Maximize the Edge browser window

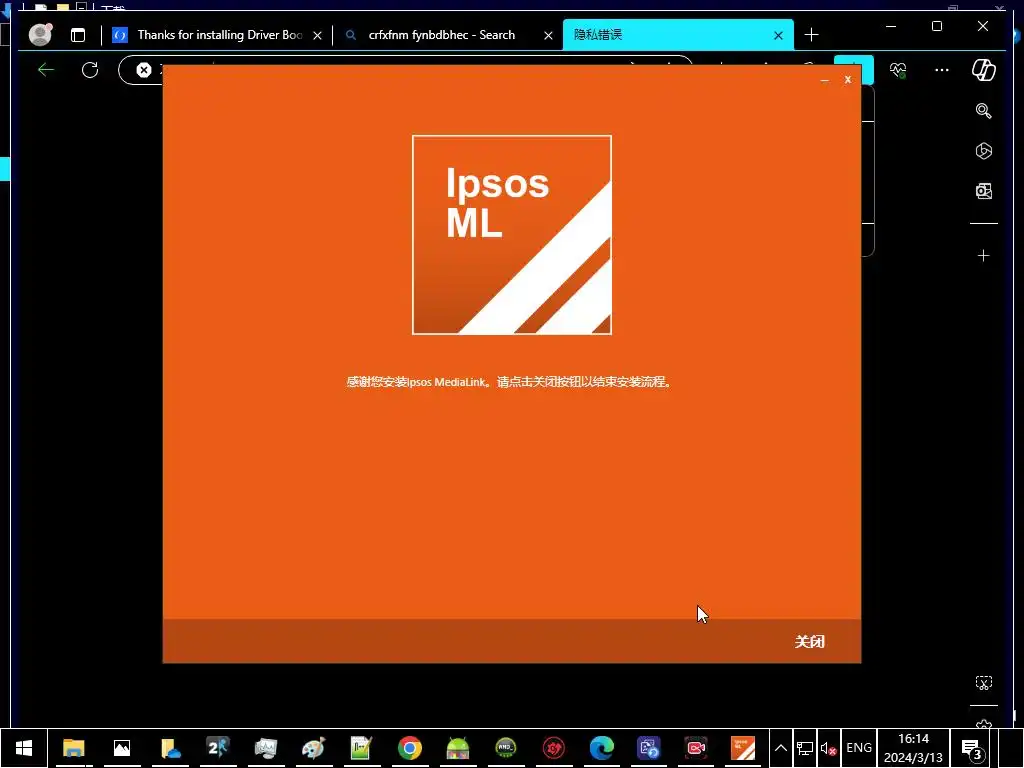936,26
